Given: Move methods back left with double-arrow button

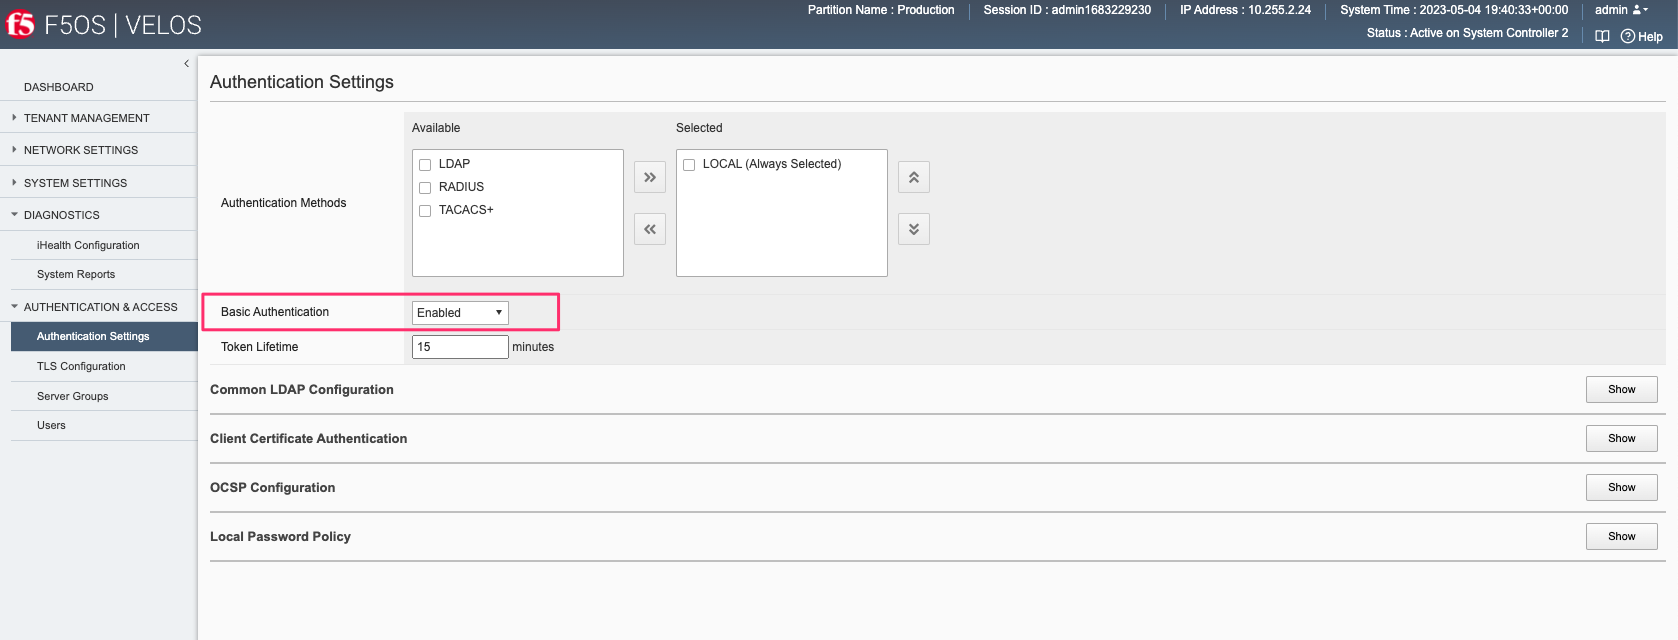Looking at the screenshot, I should [x=650, y=229].
